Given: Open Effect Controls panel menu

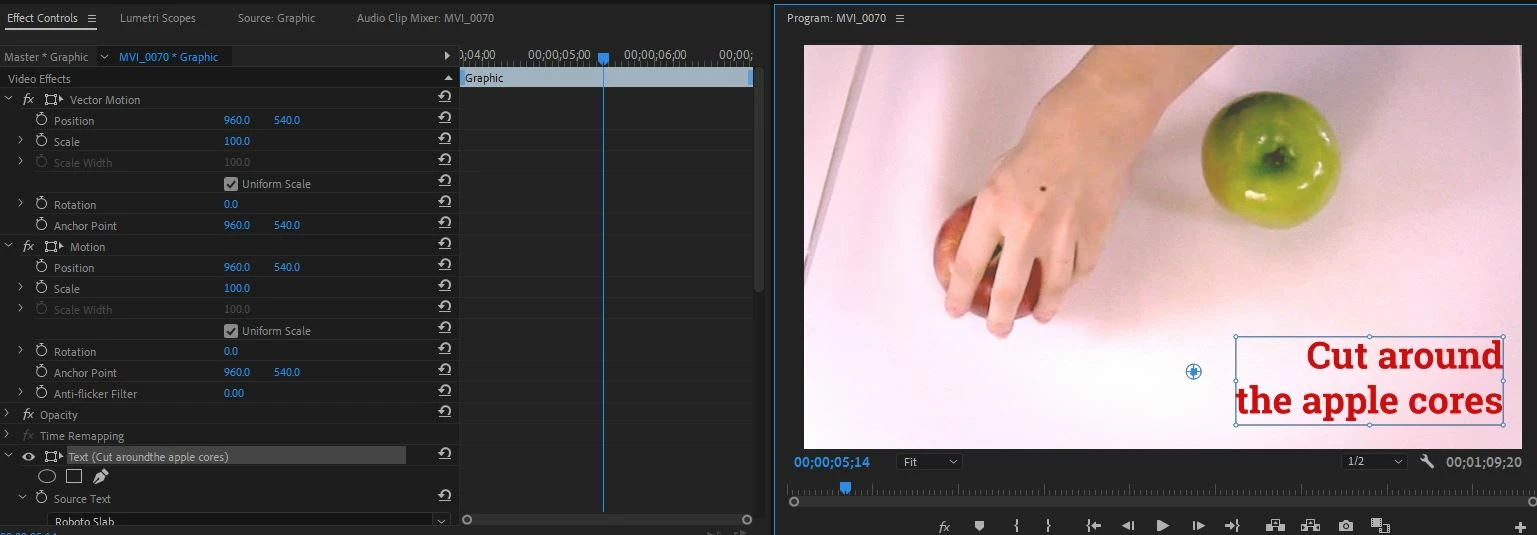Looking at the screenshot, I should tap(92, 18).
